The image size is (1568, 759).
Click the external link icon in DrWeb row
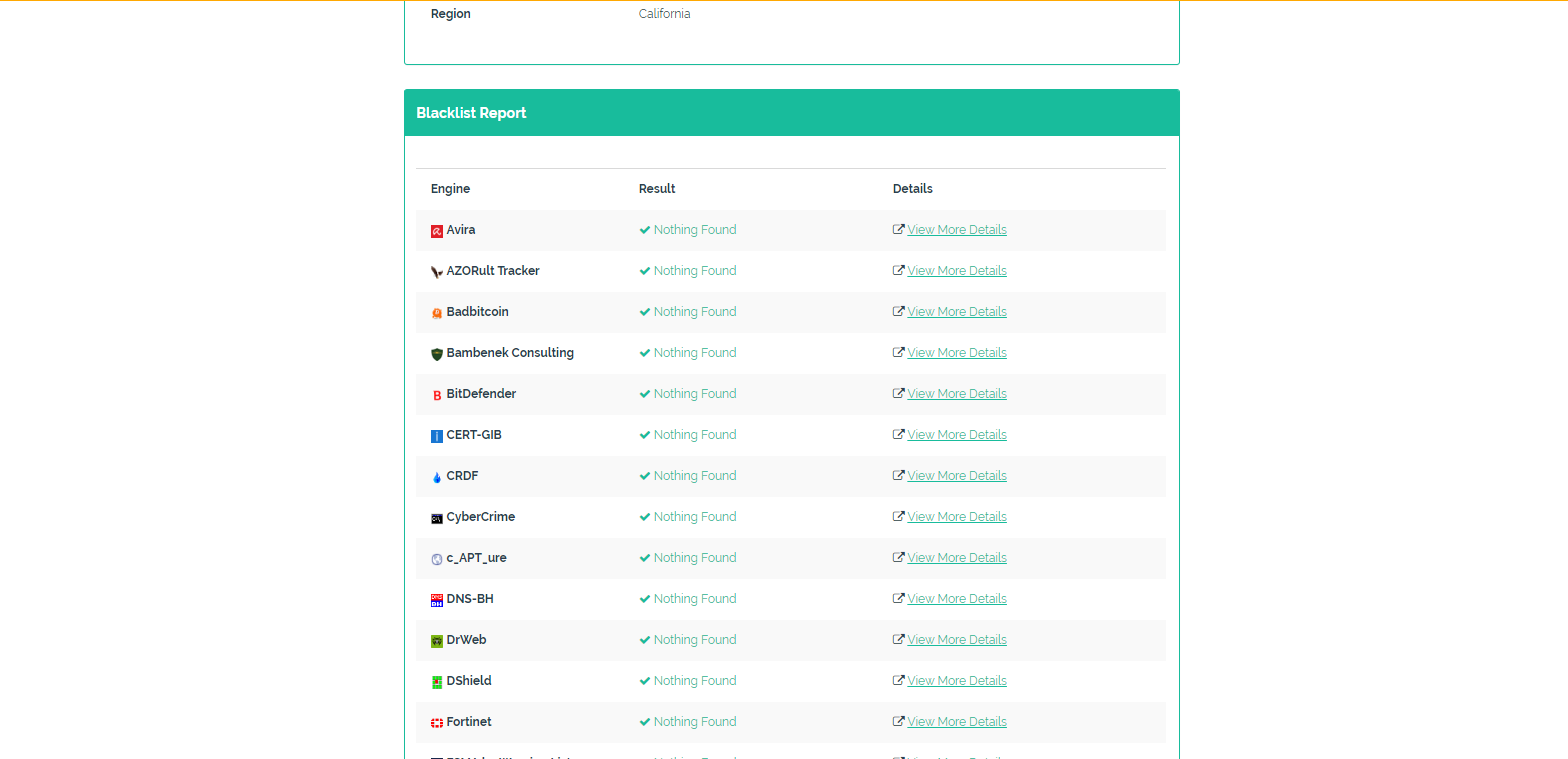click(x=899, y=640)
